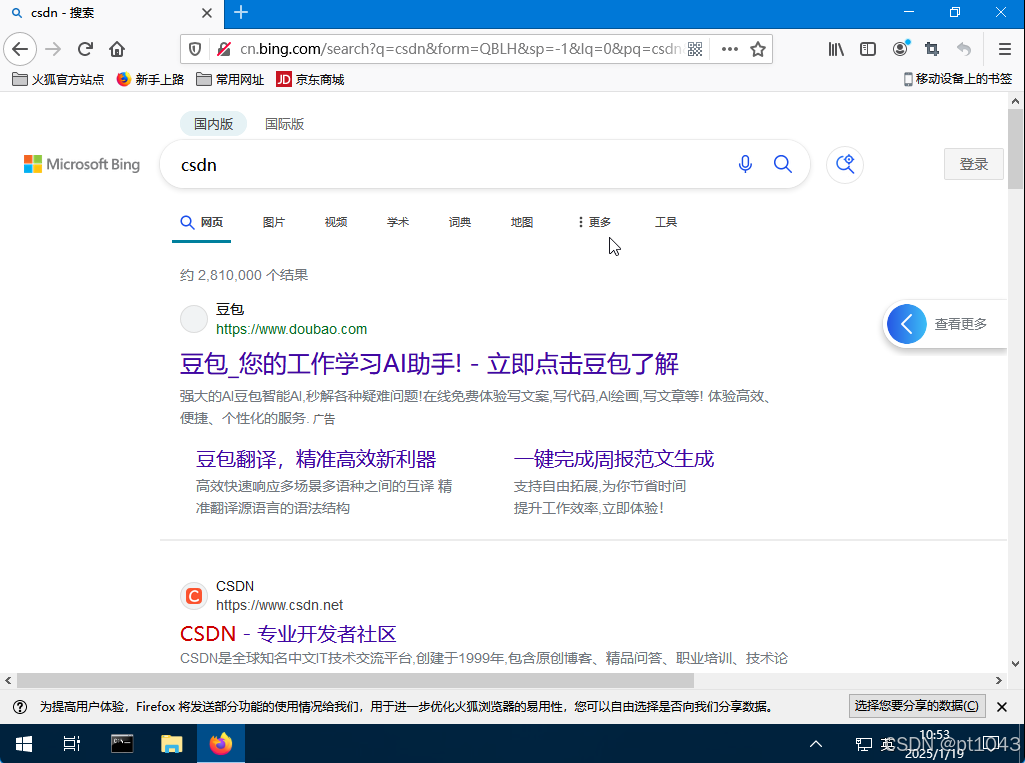Open Bing visual search icon
Image resolution: width=1025 pixels, height=763 pixels.
click(845, 164)
